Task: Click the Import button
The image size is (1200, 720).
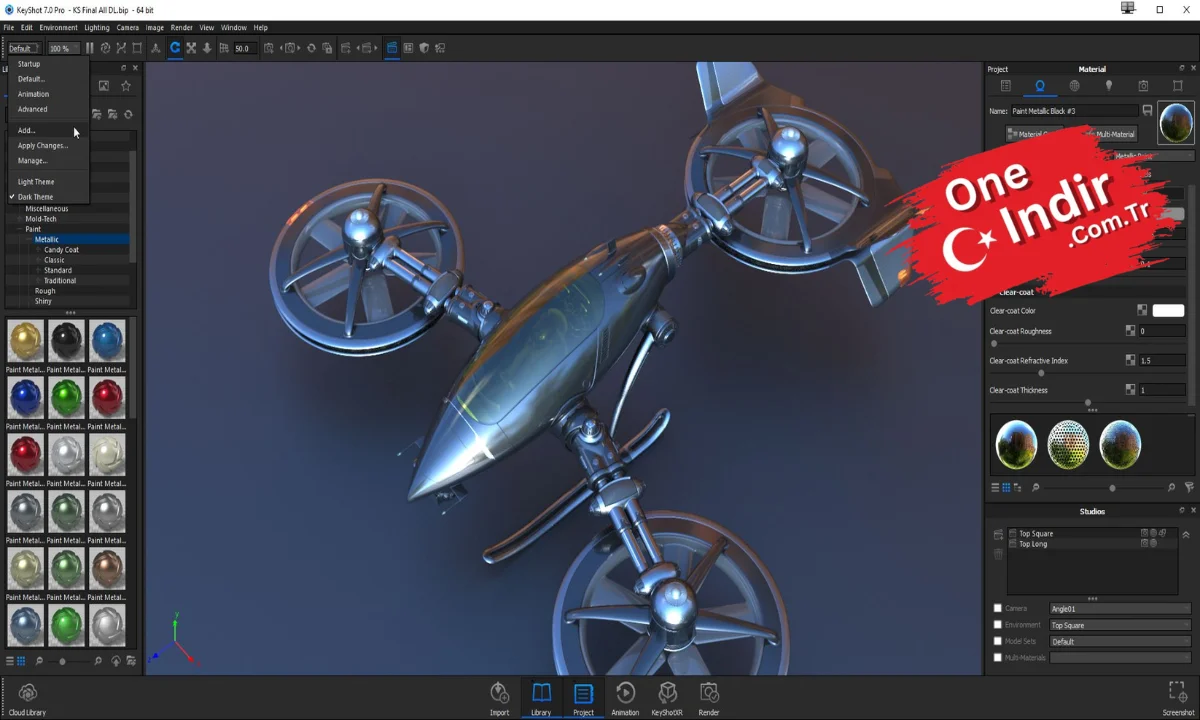Action: click(x=499, y=698)
